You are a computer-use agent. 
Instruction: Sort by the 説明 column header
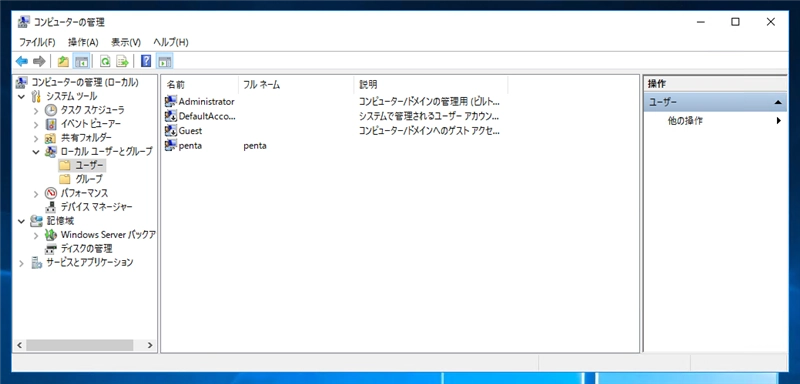[431, 85]
